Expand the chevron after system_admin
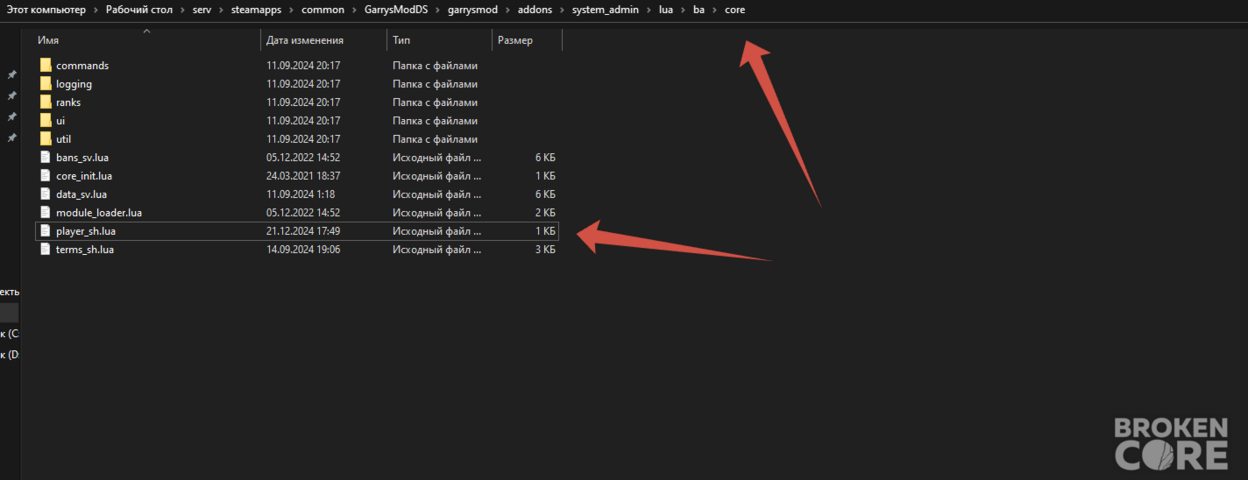Image resolution: width=1248 pixels, height=480 pixels. (649, 10)
